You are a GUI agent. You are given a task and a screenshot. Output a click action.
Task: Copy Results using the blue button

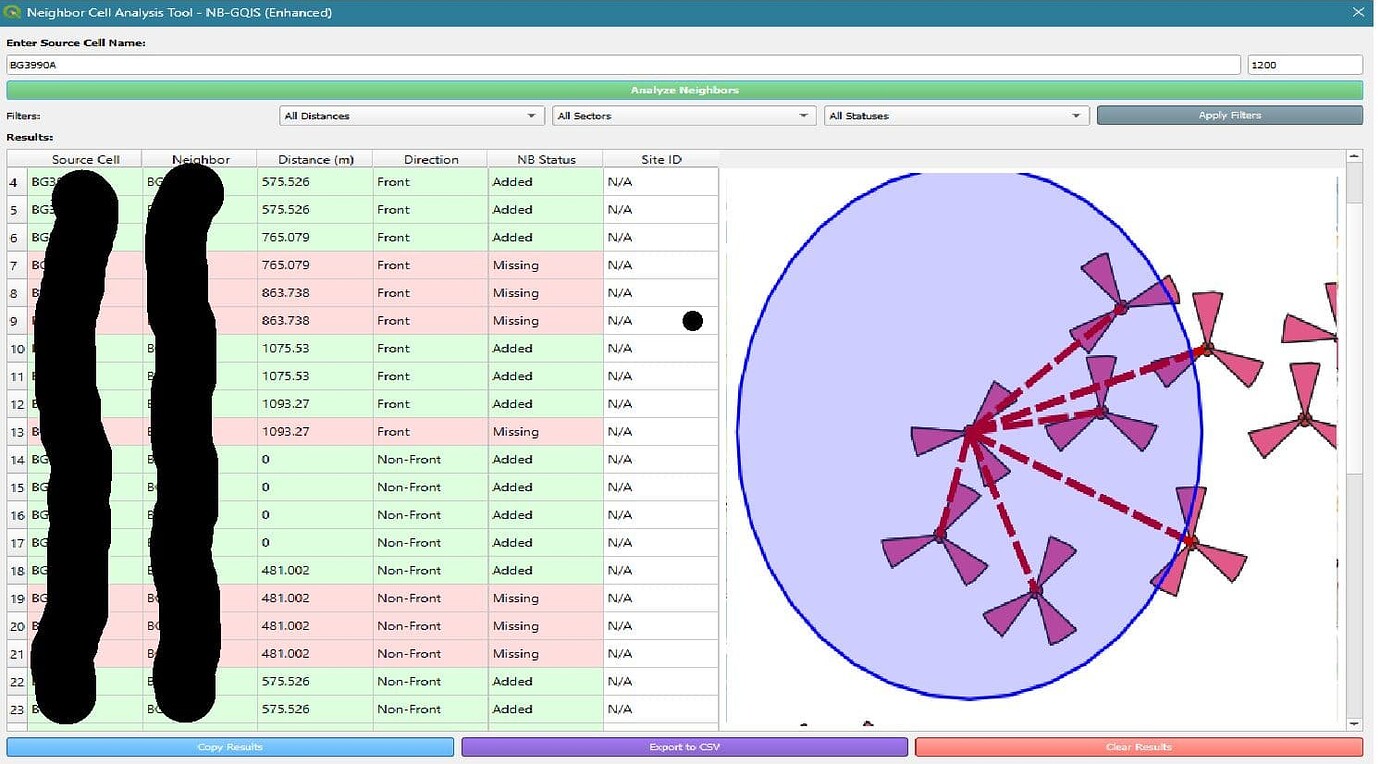click(230, 747)
